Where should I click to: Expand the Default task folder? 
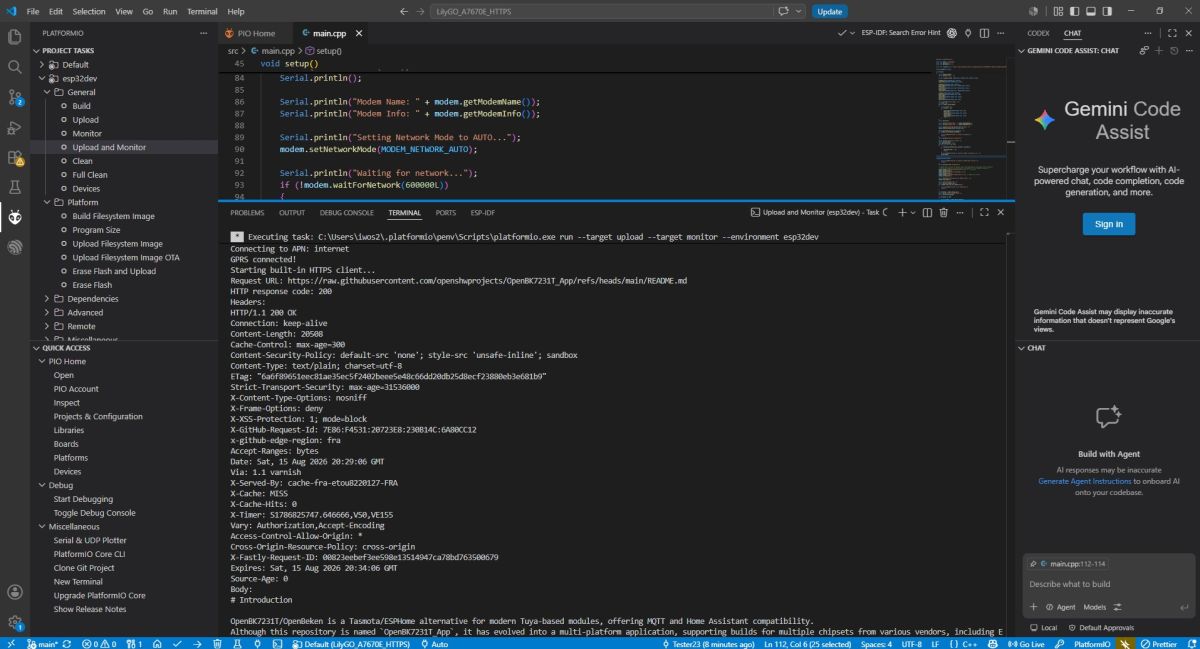(x=43, y=64)
